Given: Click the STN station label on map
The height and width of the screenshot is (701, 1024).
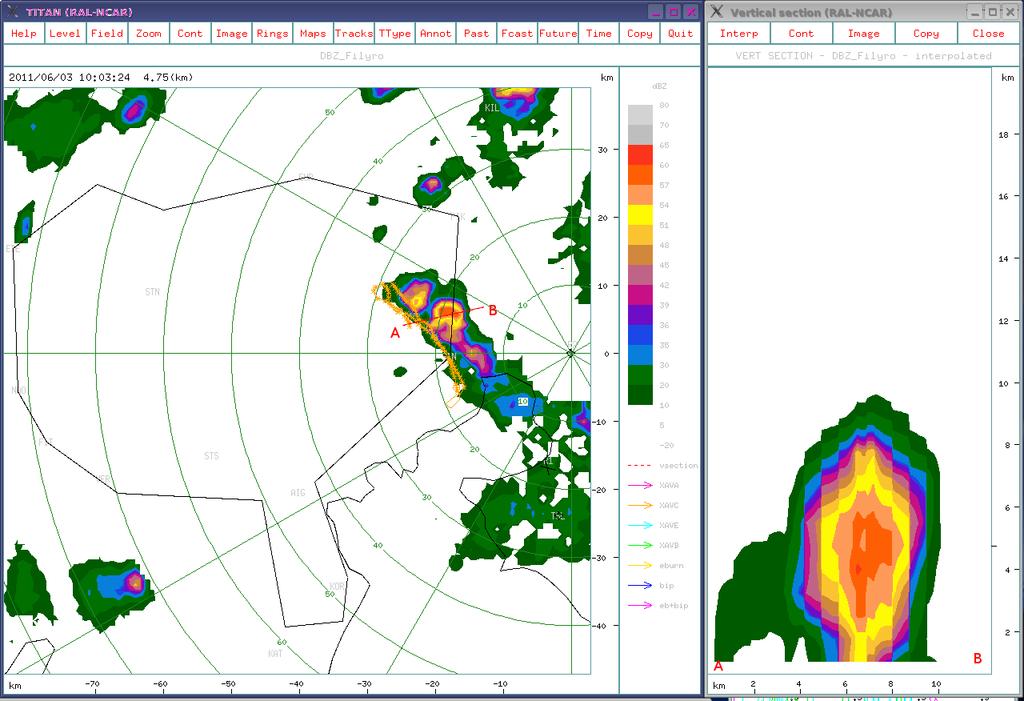Looking at the screenshot, I should [152, 291].
